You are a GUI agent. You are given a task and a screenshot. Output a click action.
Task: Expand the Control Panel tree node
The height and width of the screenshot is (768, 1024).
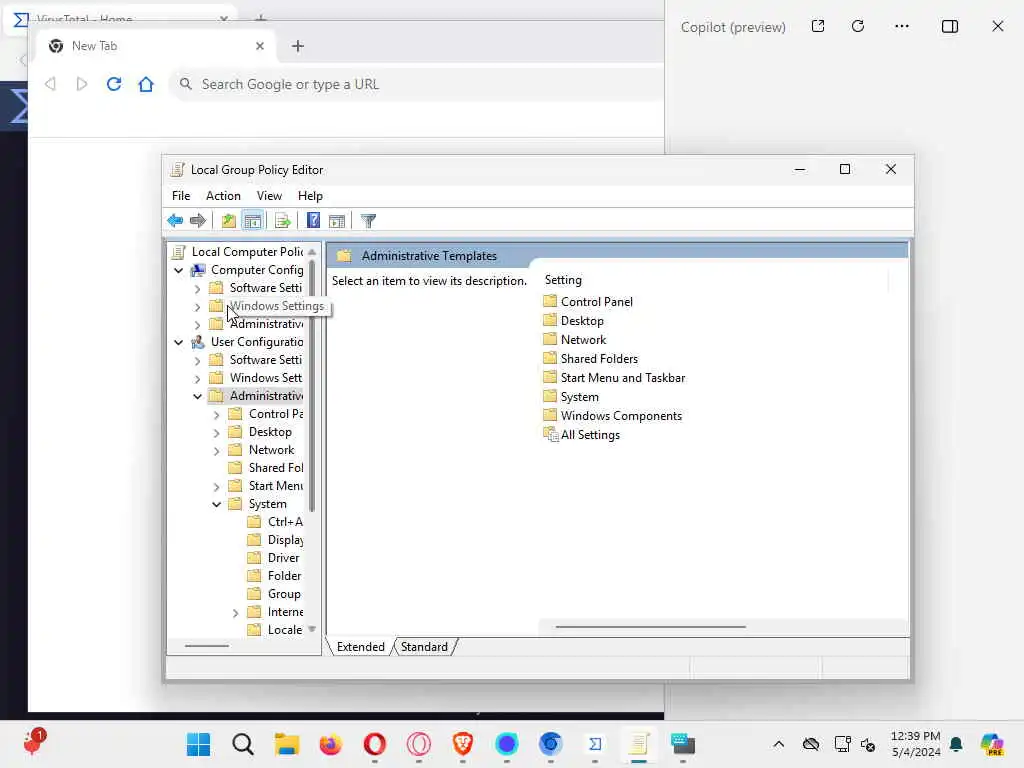click(x=216, y=414)
